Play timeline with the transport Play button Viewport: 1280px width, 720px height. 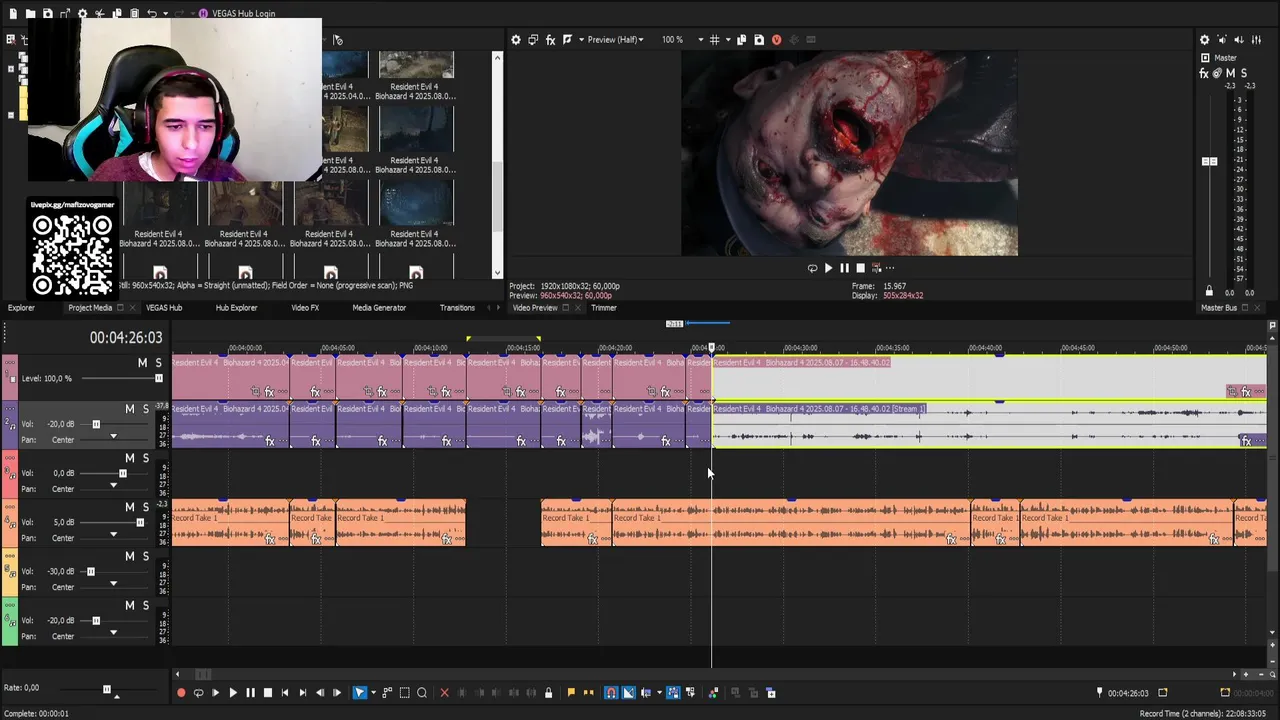click(233, 692)
